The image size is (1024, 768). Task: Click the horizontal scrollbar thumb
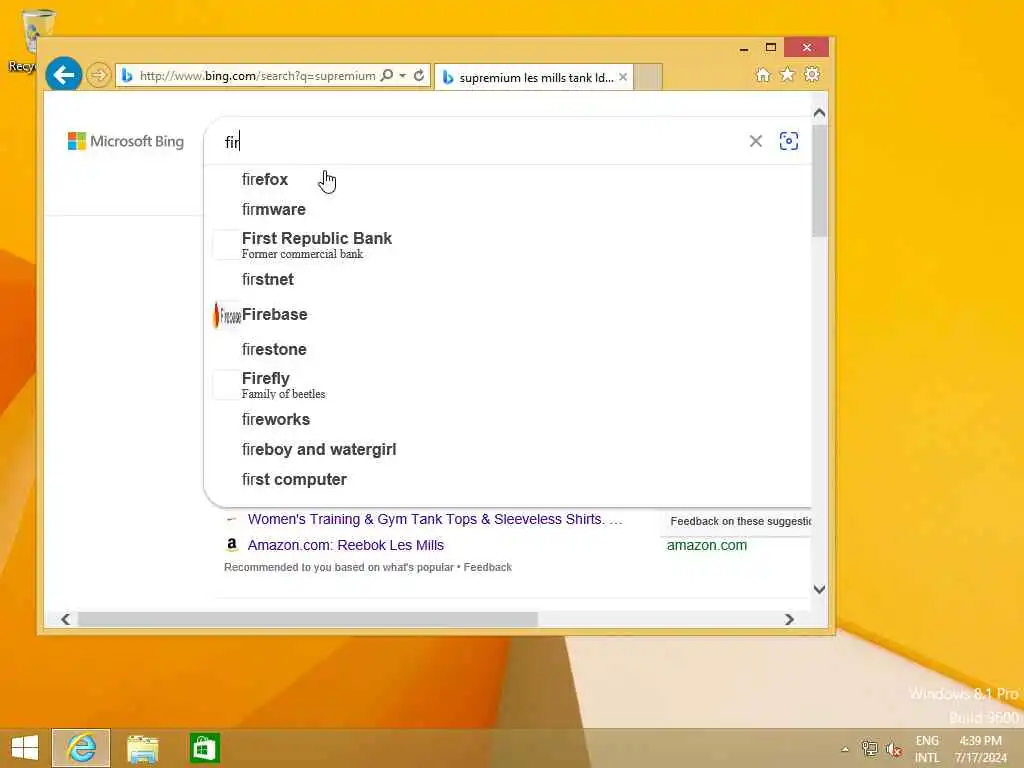point(308,619)
